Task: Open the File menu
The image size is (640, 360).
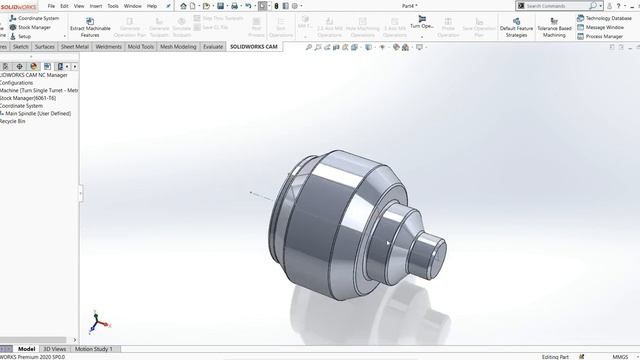Action: [51, 6]
